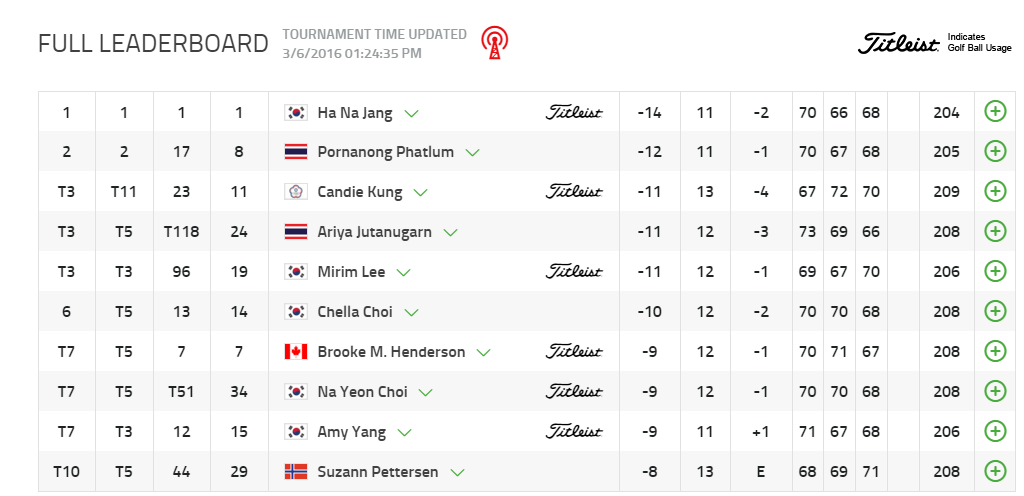Viewport: 1024px width, 496px height.
Task: Click the live broadcast tower icon
Action: [x=492, y=42]
